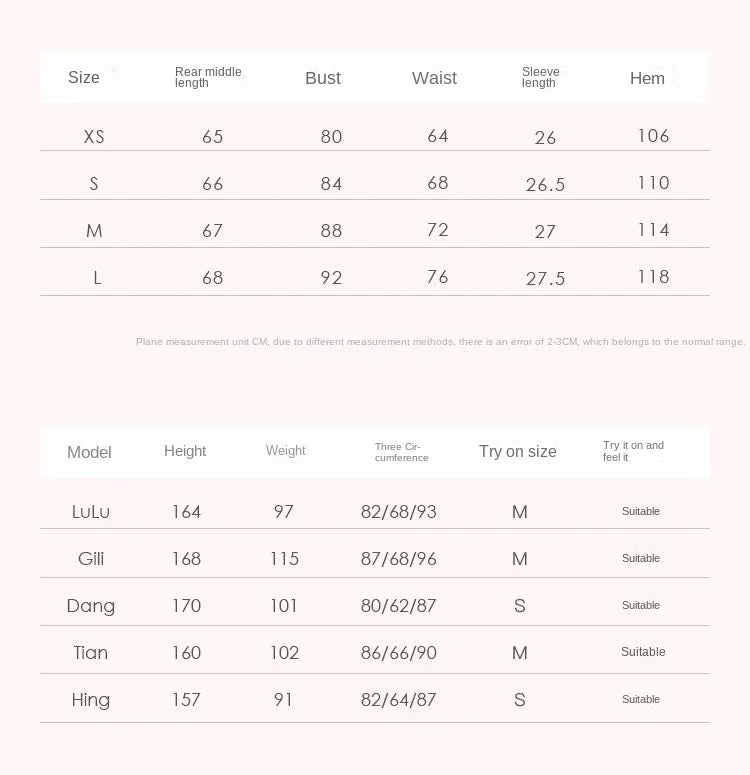
Task: Click the model name Gili
Action: coord(91,559)
